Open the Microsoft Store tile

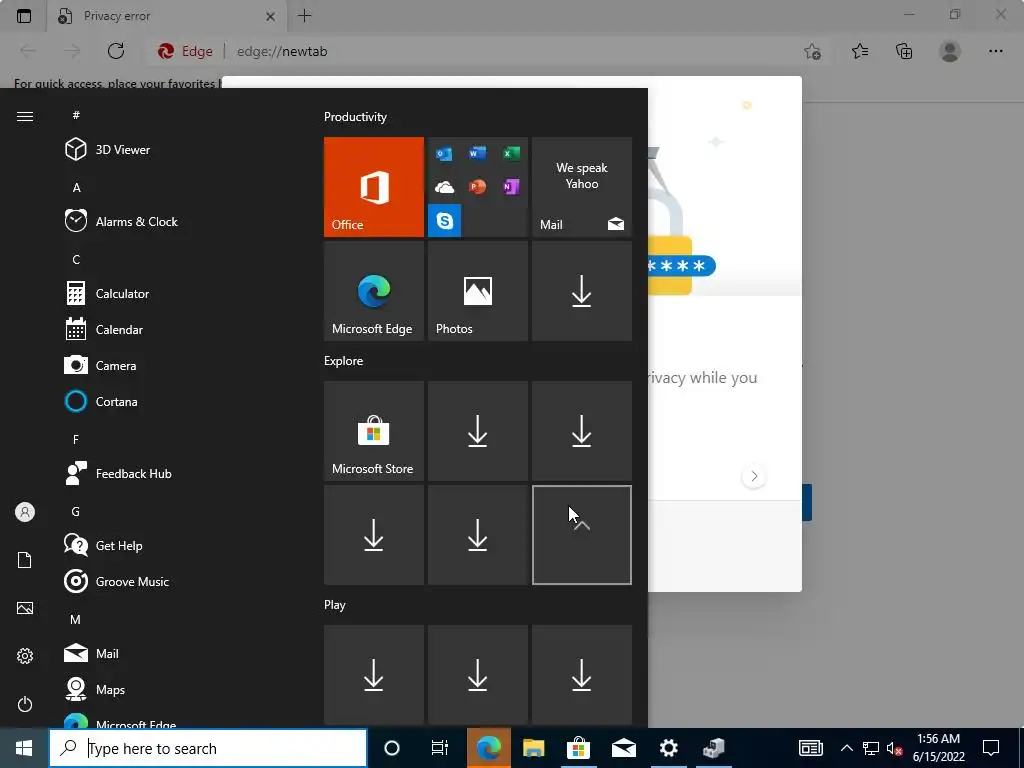[374, 431]
